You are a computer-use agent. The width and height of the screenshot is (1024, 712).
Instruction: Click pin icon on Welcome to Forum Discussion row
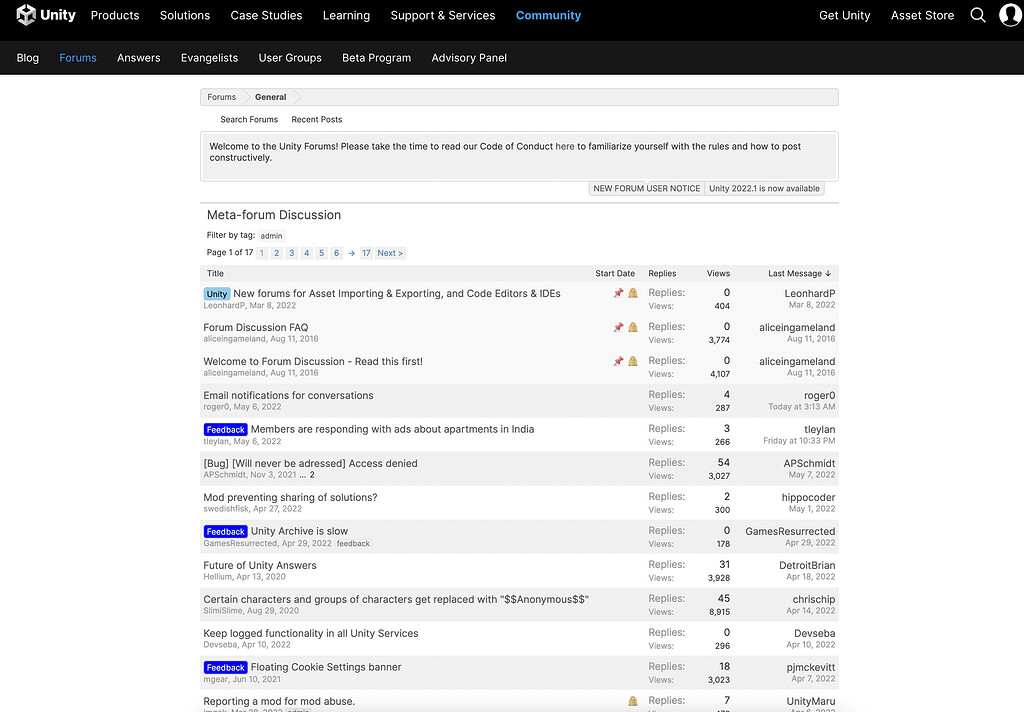(x=618, y=361)
